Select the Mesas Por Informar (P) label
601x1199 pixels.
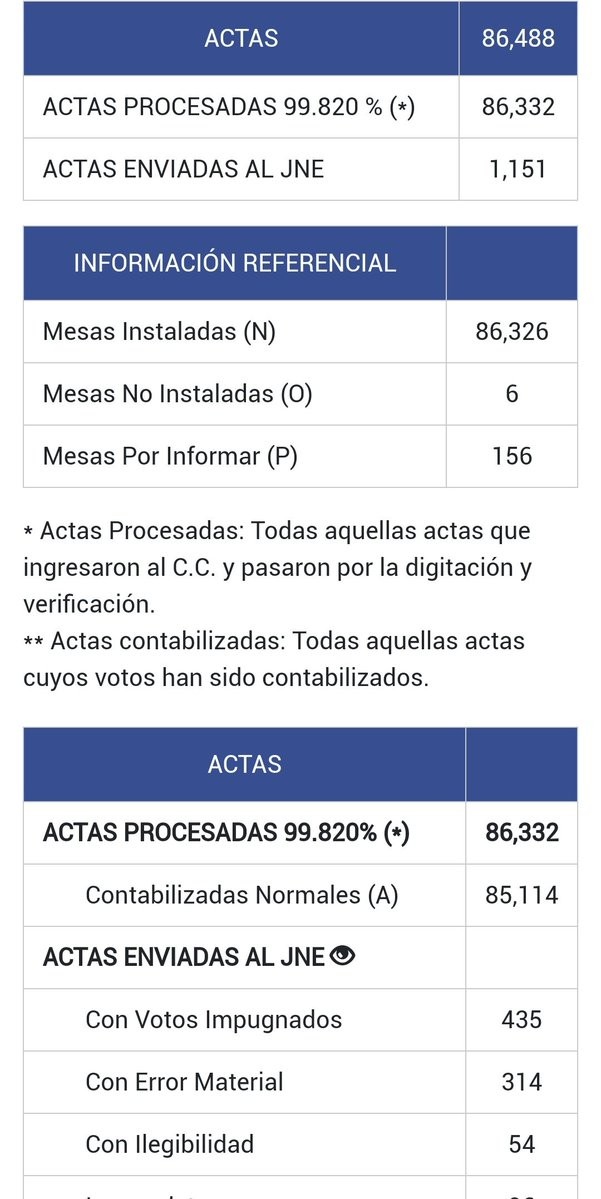(170, 456)
